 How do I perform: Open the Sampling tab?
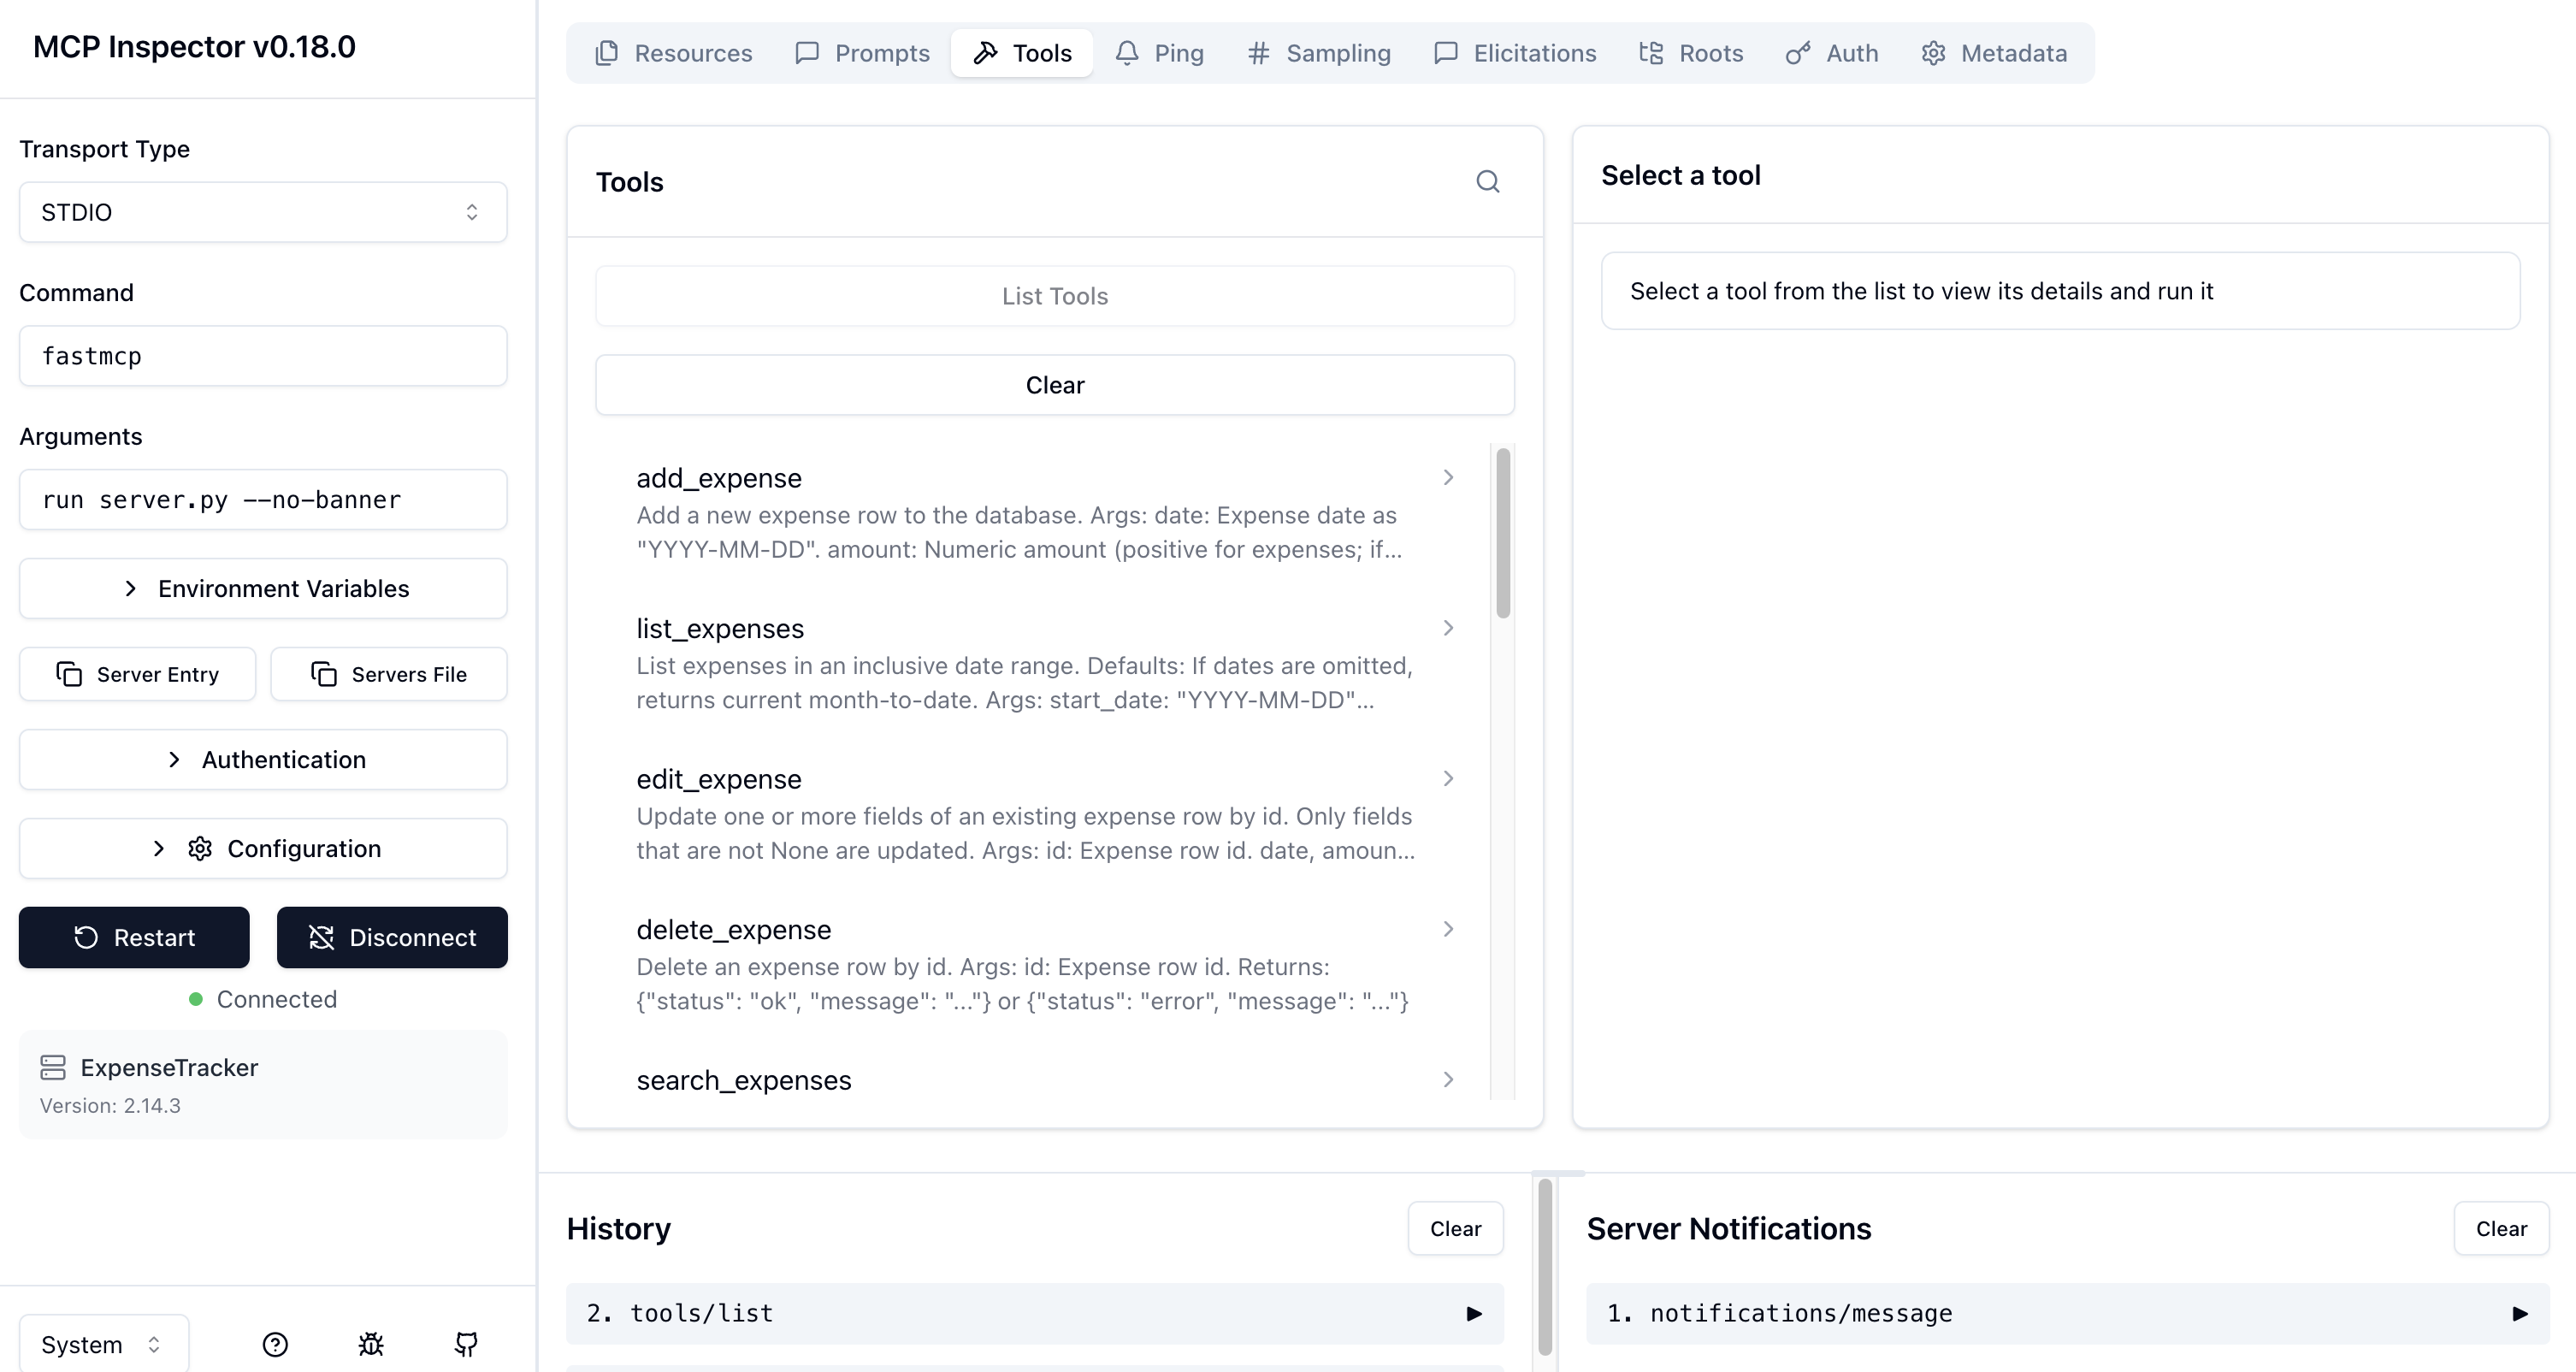click(x=1319, y=53)
